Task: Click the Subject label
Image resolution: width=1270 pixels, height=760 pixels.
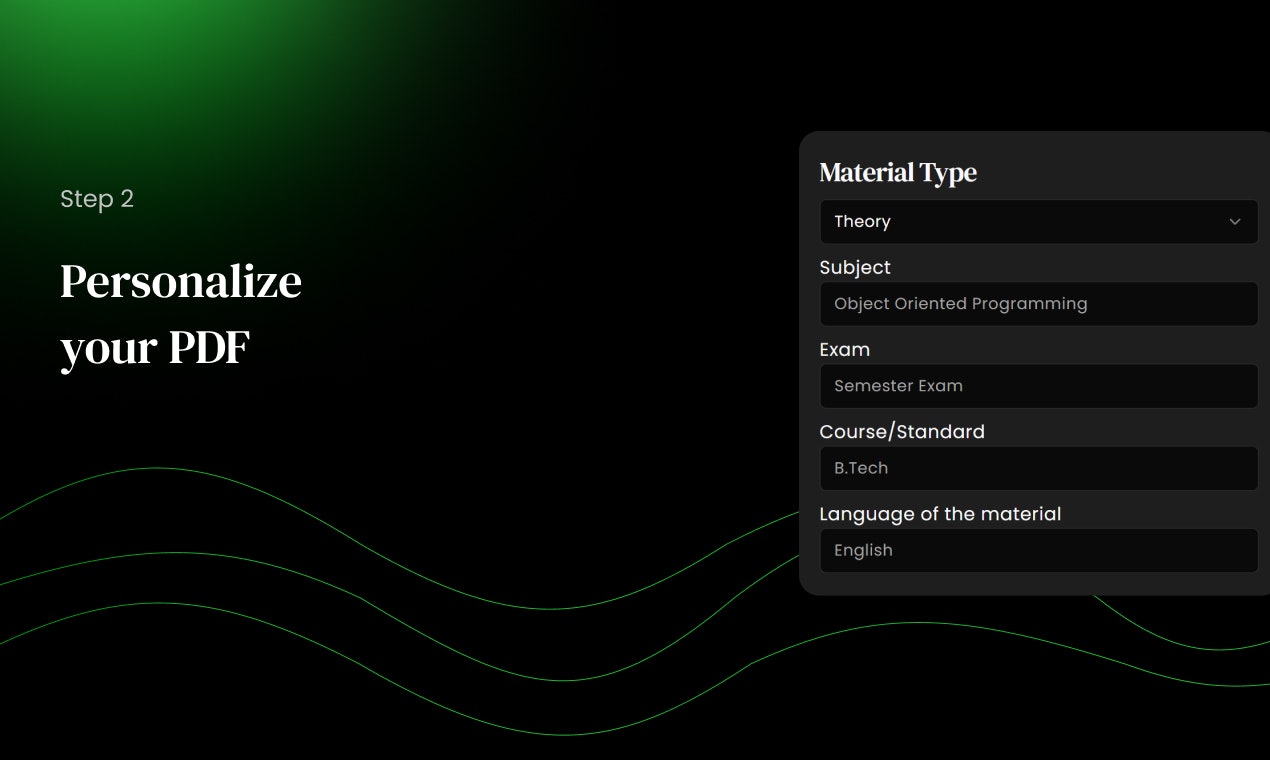Action: (855, 268)
